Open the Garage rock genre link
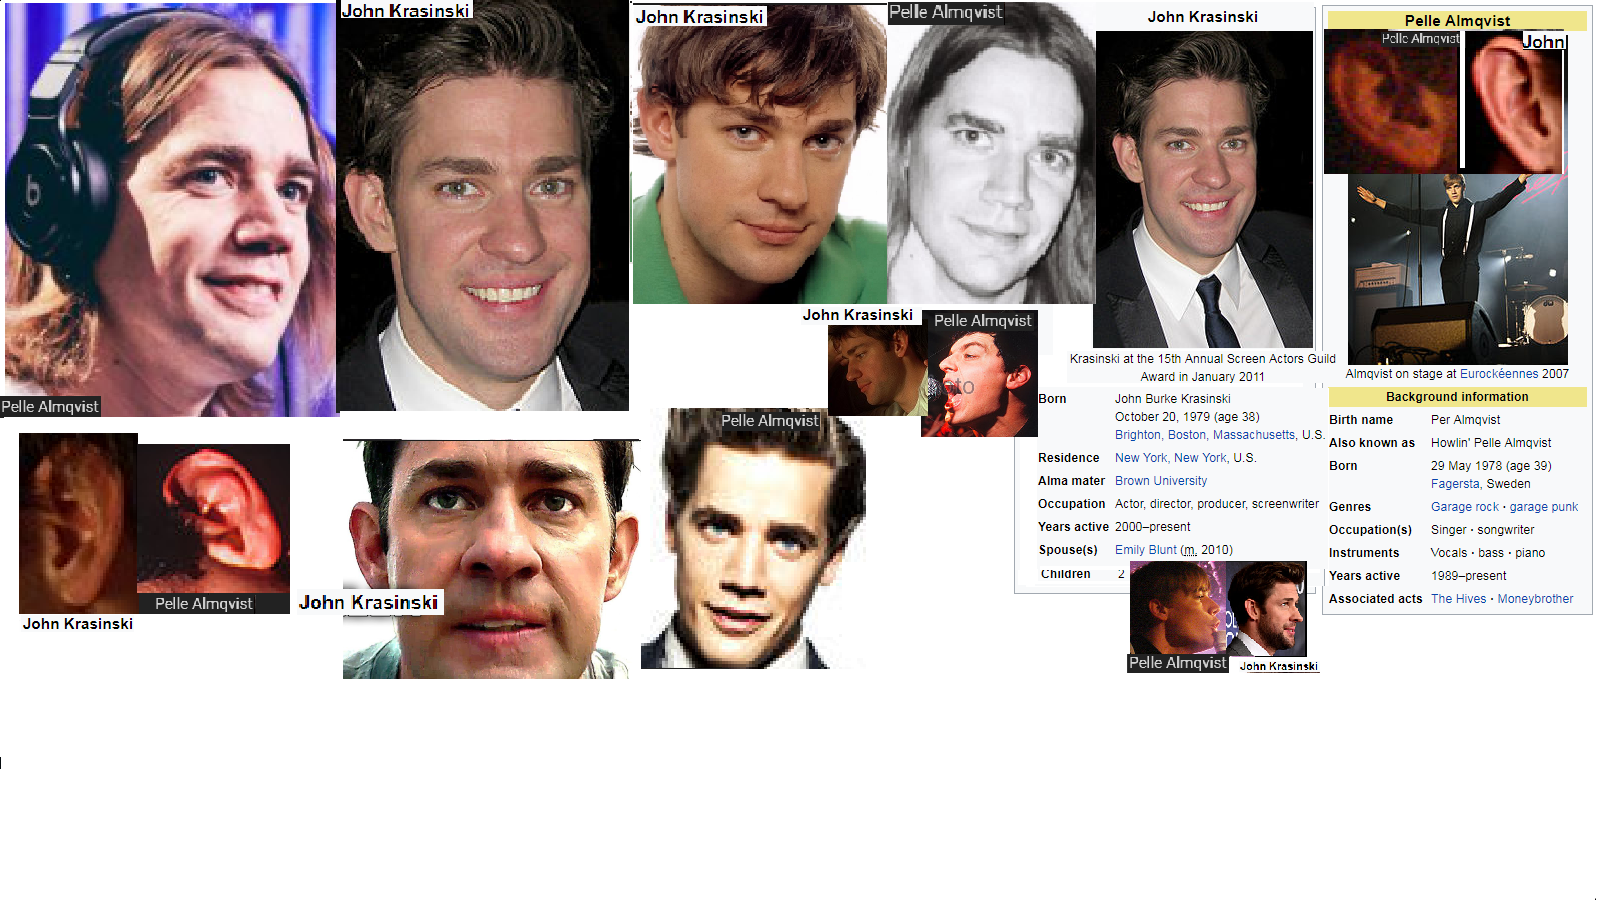1600x900 pixels. pyautogui.click(x=1464, y=507)
